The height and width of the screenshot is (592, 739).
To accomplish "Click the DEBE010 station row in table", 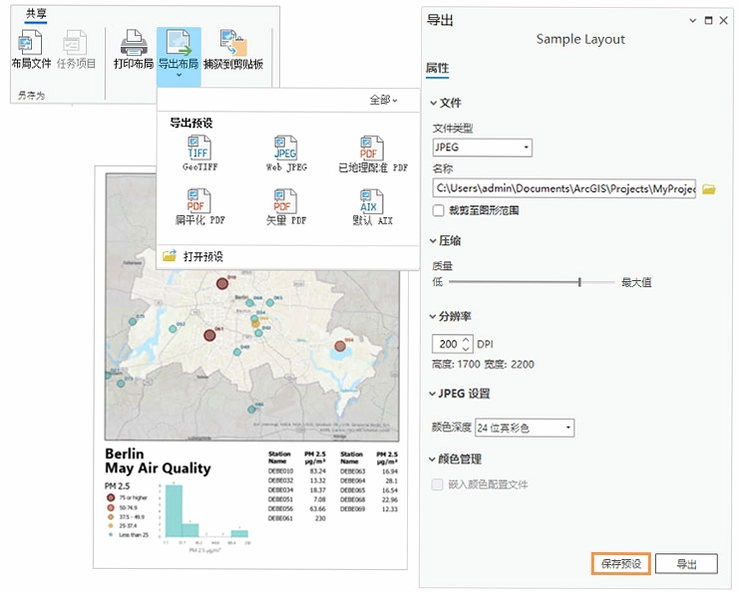I will coord(297,471).
